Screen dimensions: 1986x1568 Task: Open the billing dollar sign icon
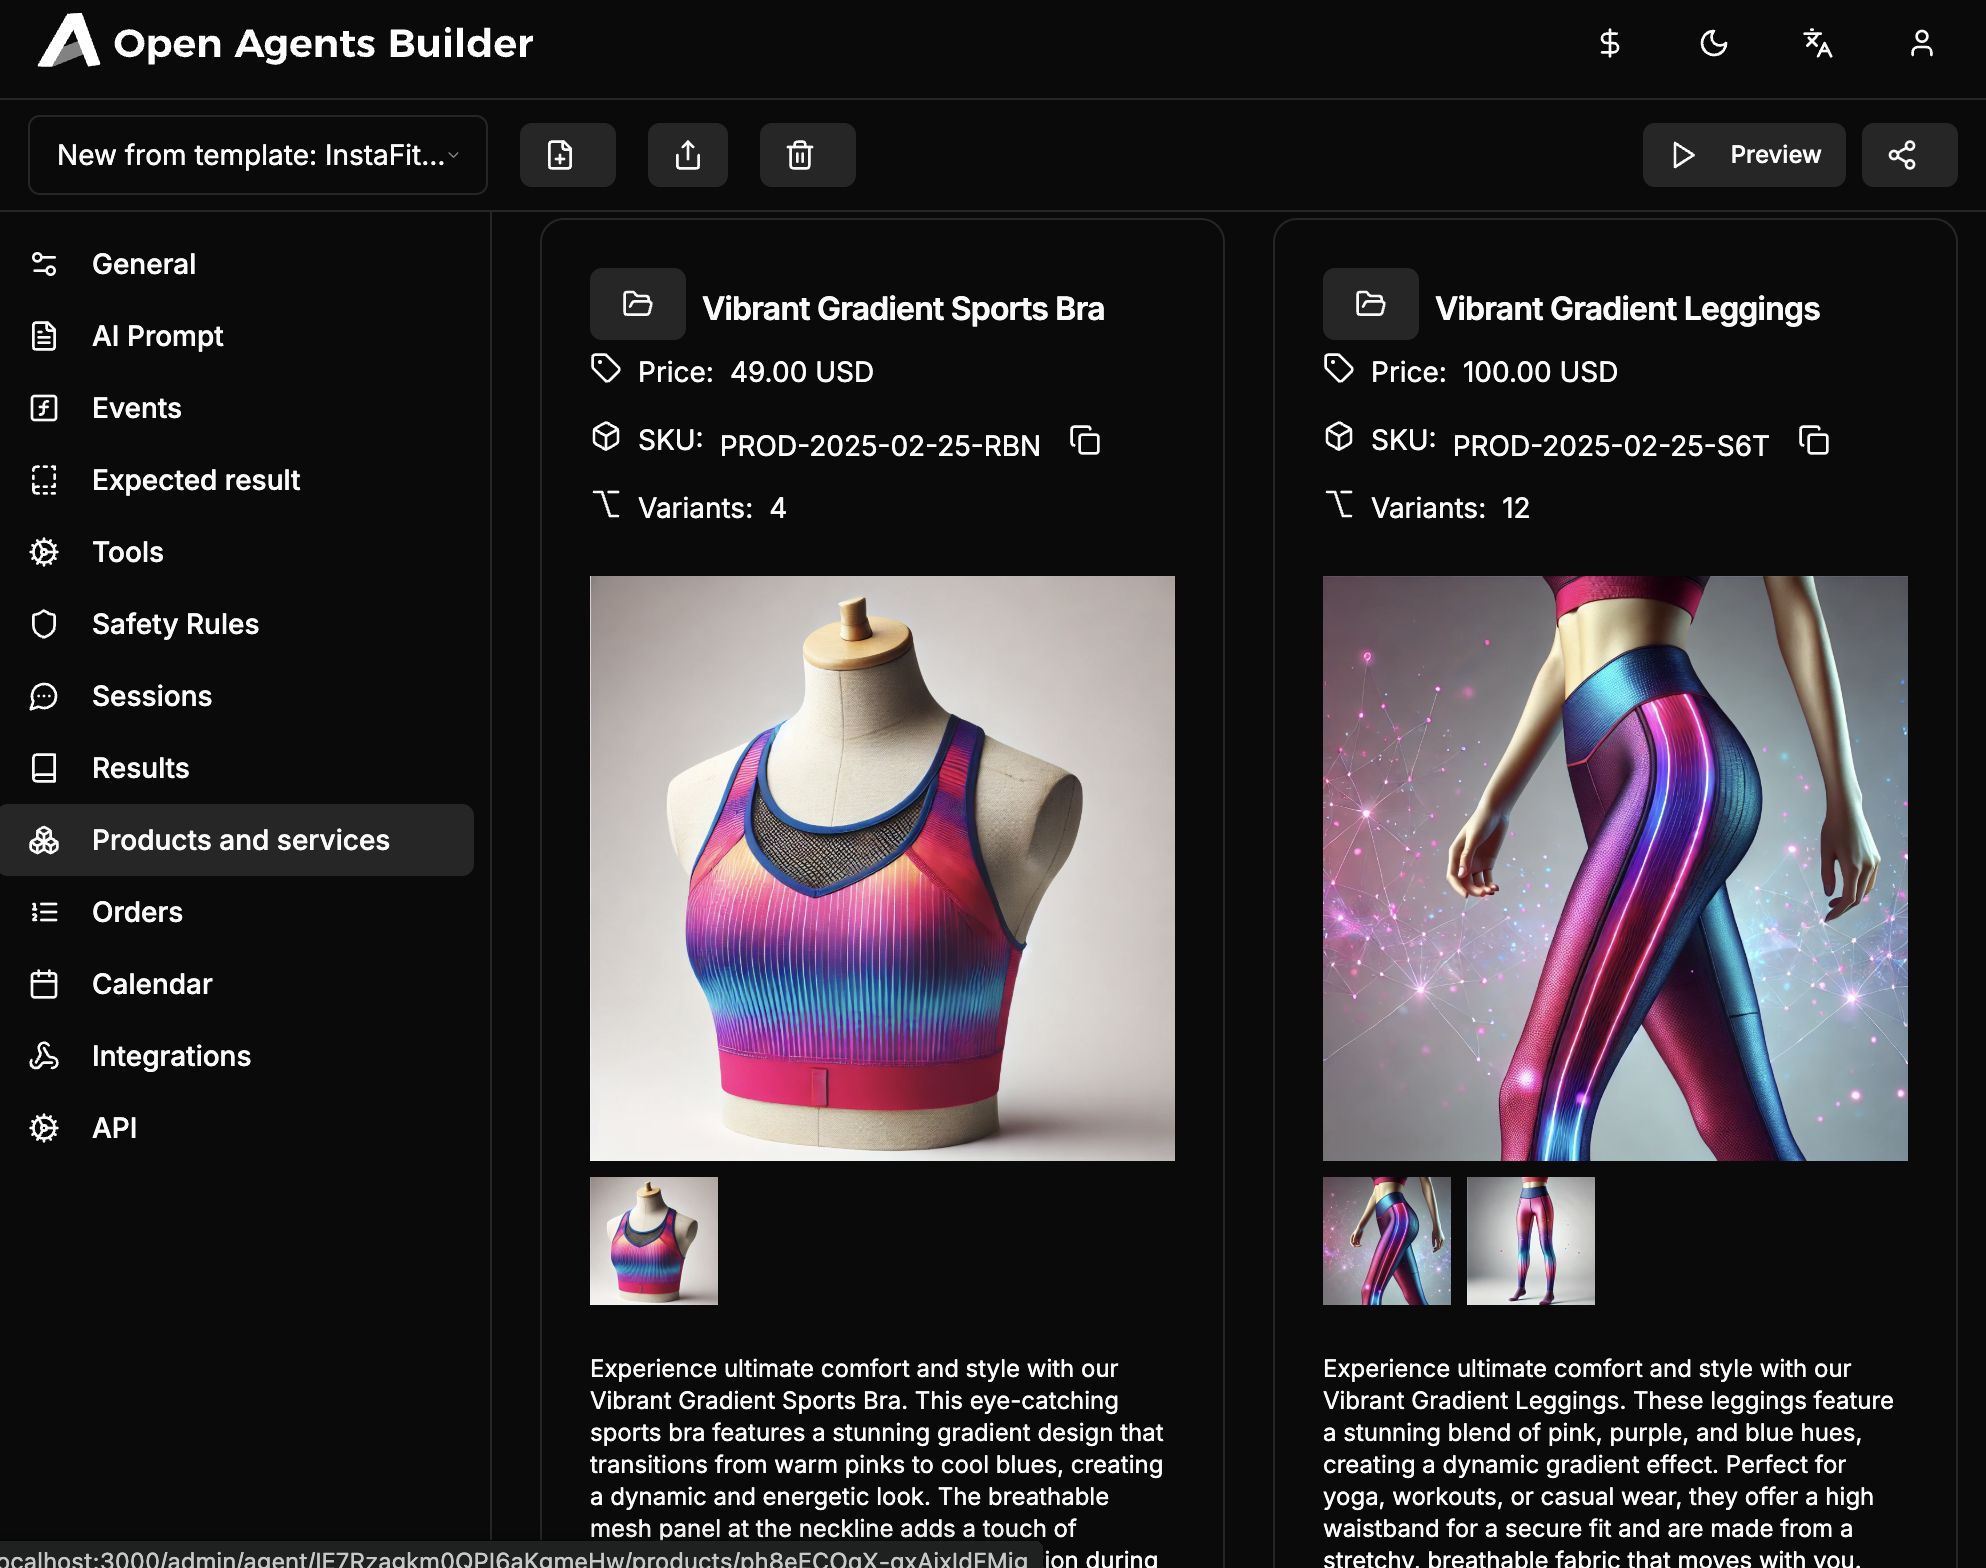coord(1609,43)
